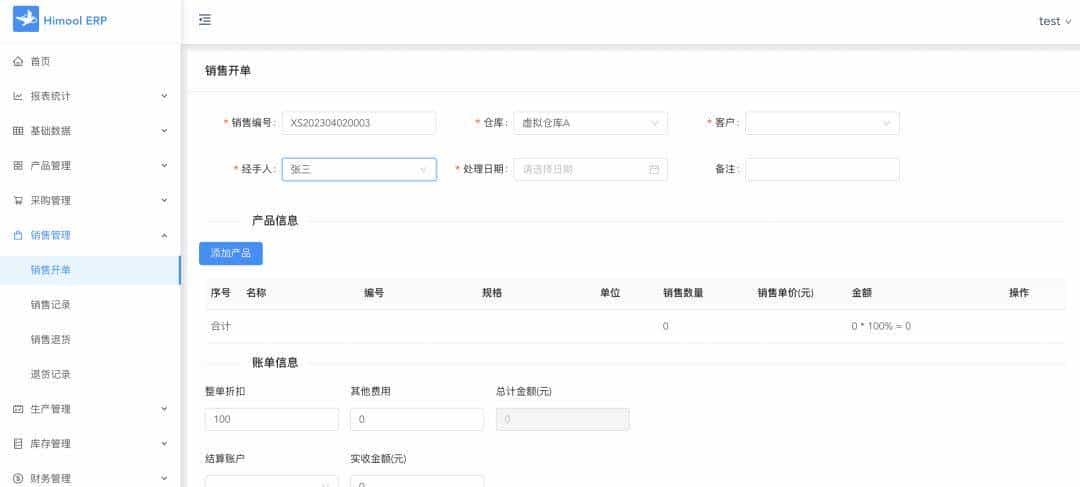
Task: Click the 账单信息 section heading
Action: [275, 362]
